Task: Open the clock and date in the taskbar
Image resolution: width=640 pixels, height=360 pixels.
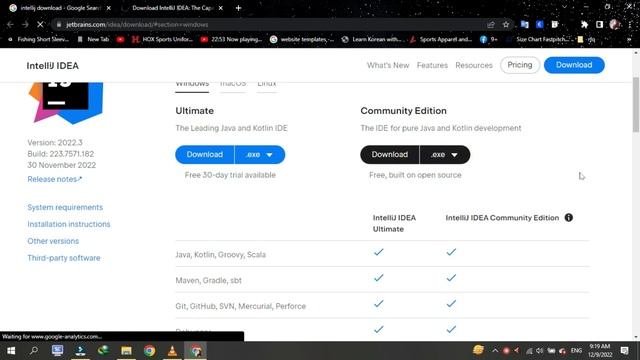Action: [600, 351]
